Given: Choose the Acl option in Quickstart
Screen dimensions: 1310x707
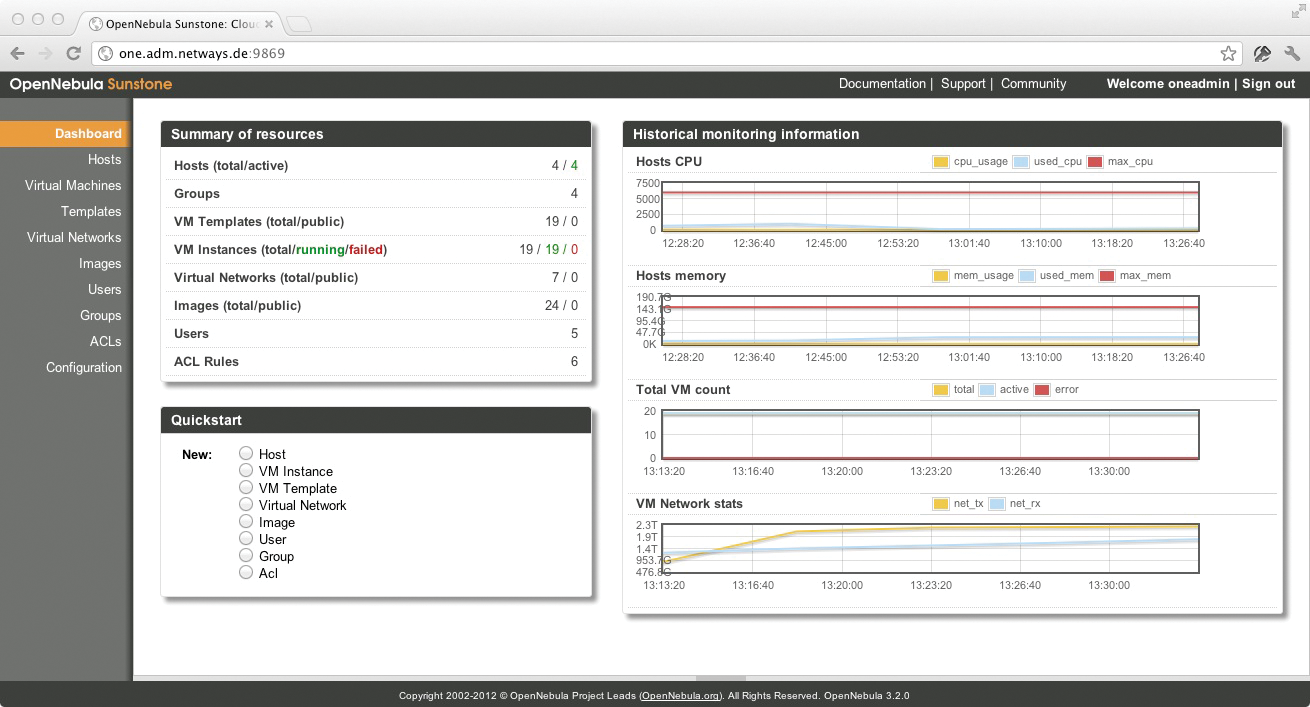Looking at the screenshot, I should tap(246, 572).
